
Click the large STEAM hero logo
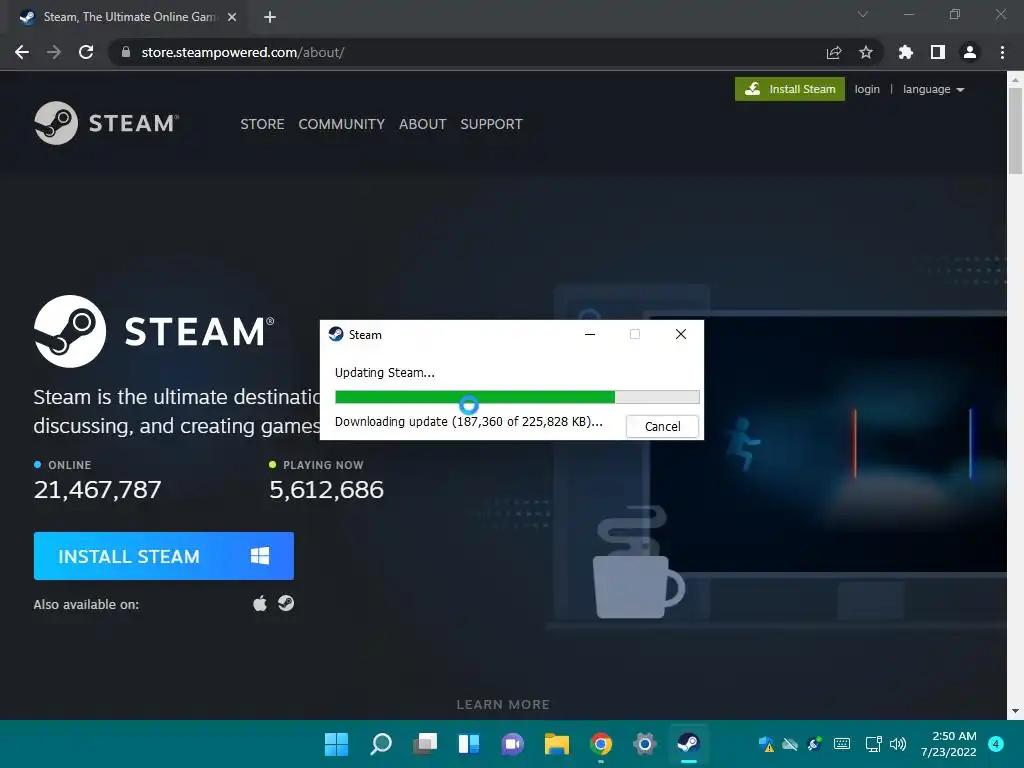154,331
